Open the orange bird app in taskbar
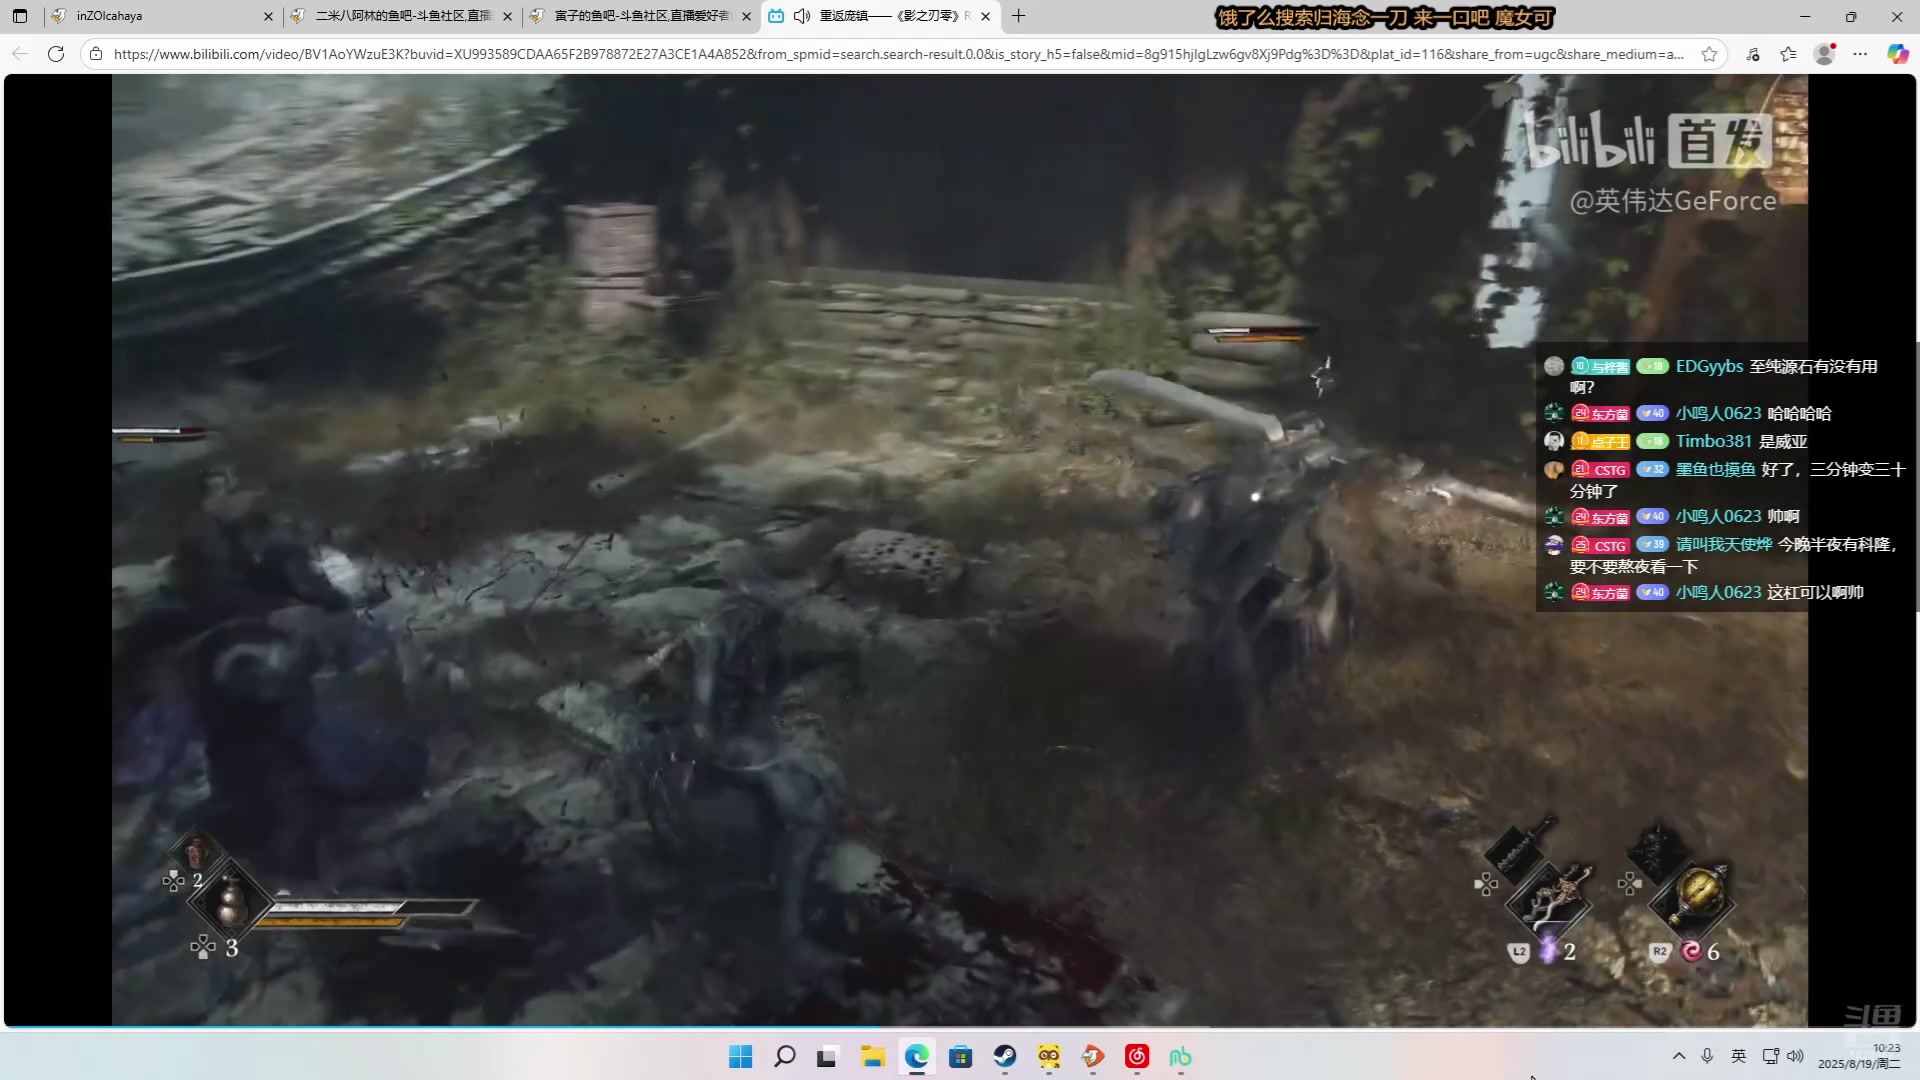The width and height of the screenshot is (1920, 1080). pos(1093,1057)
